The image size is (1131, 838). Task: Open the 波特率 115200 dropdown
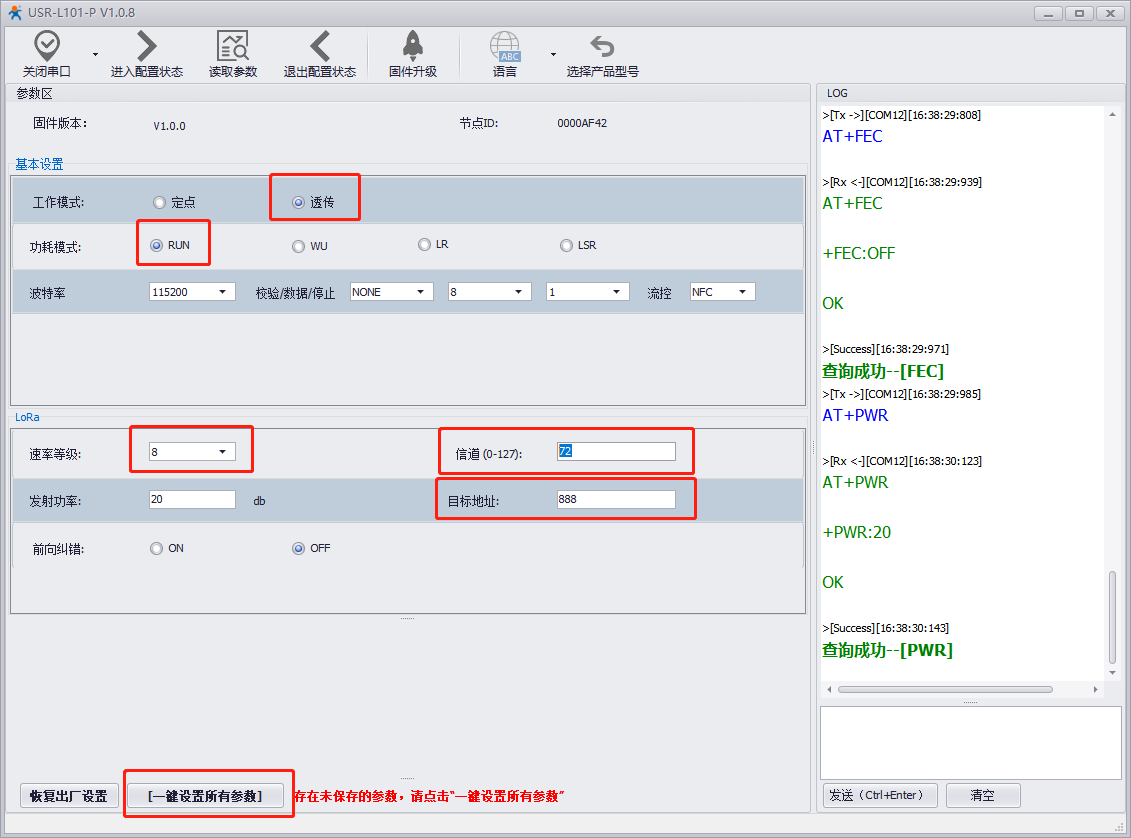(x=192, y=292)
